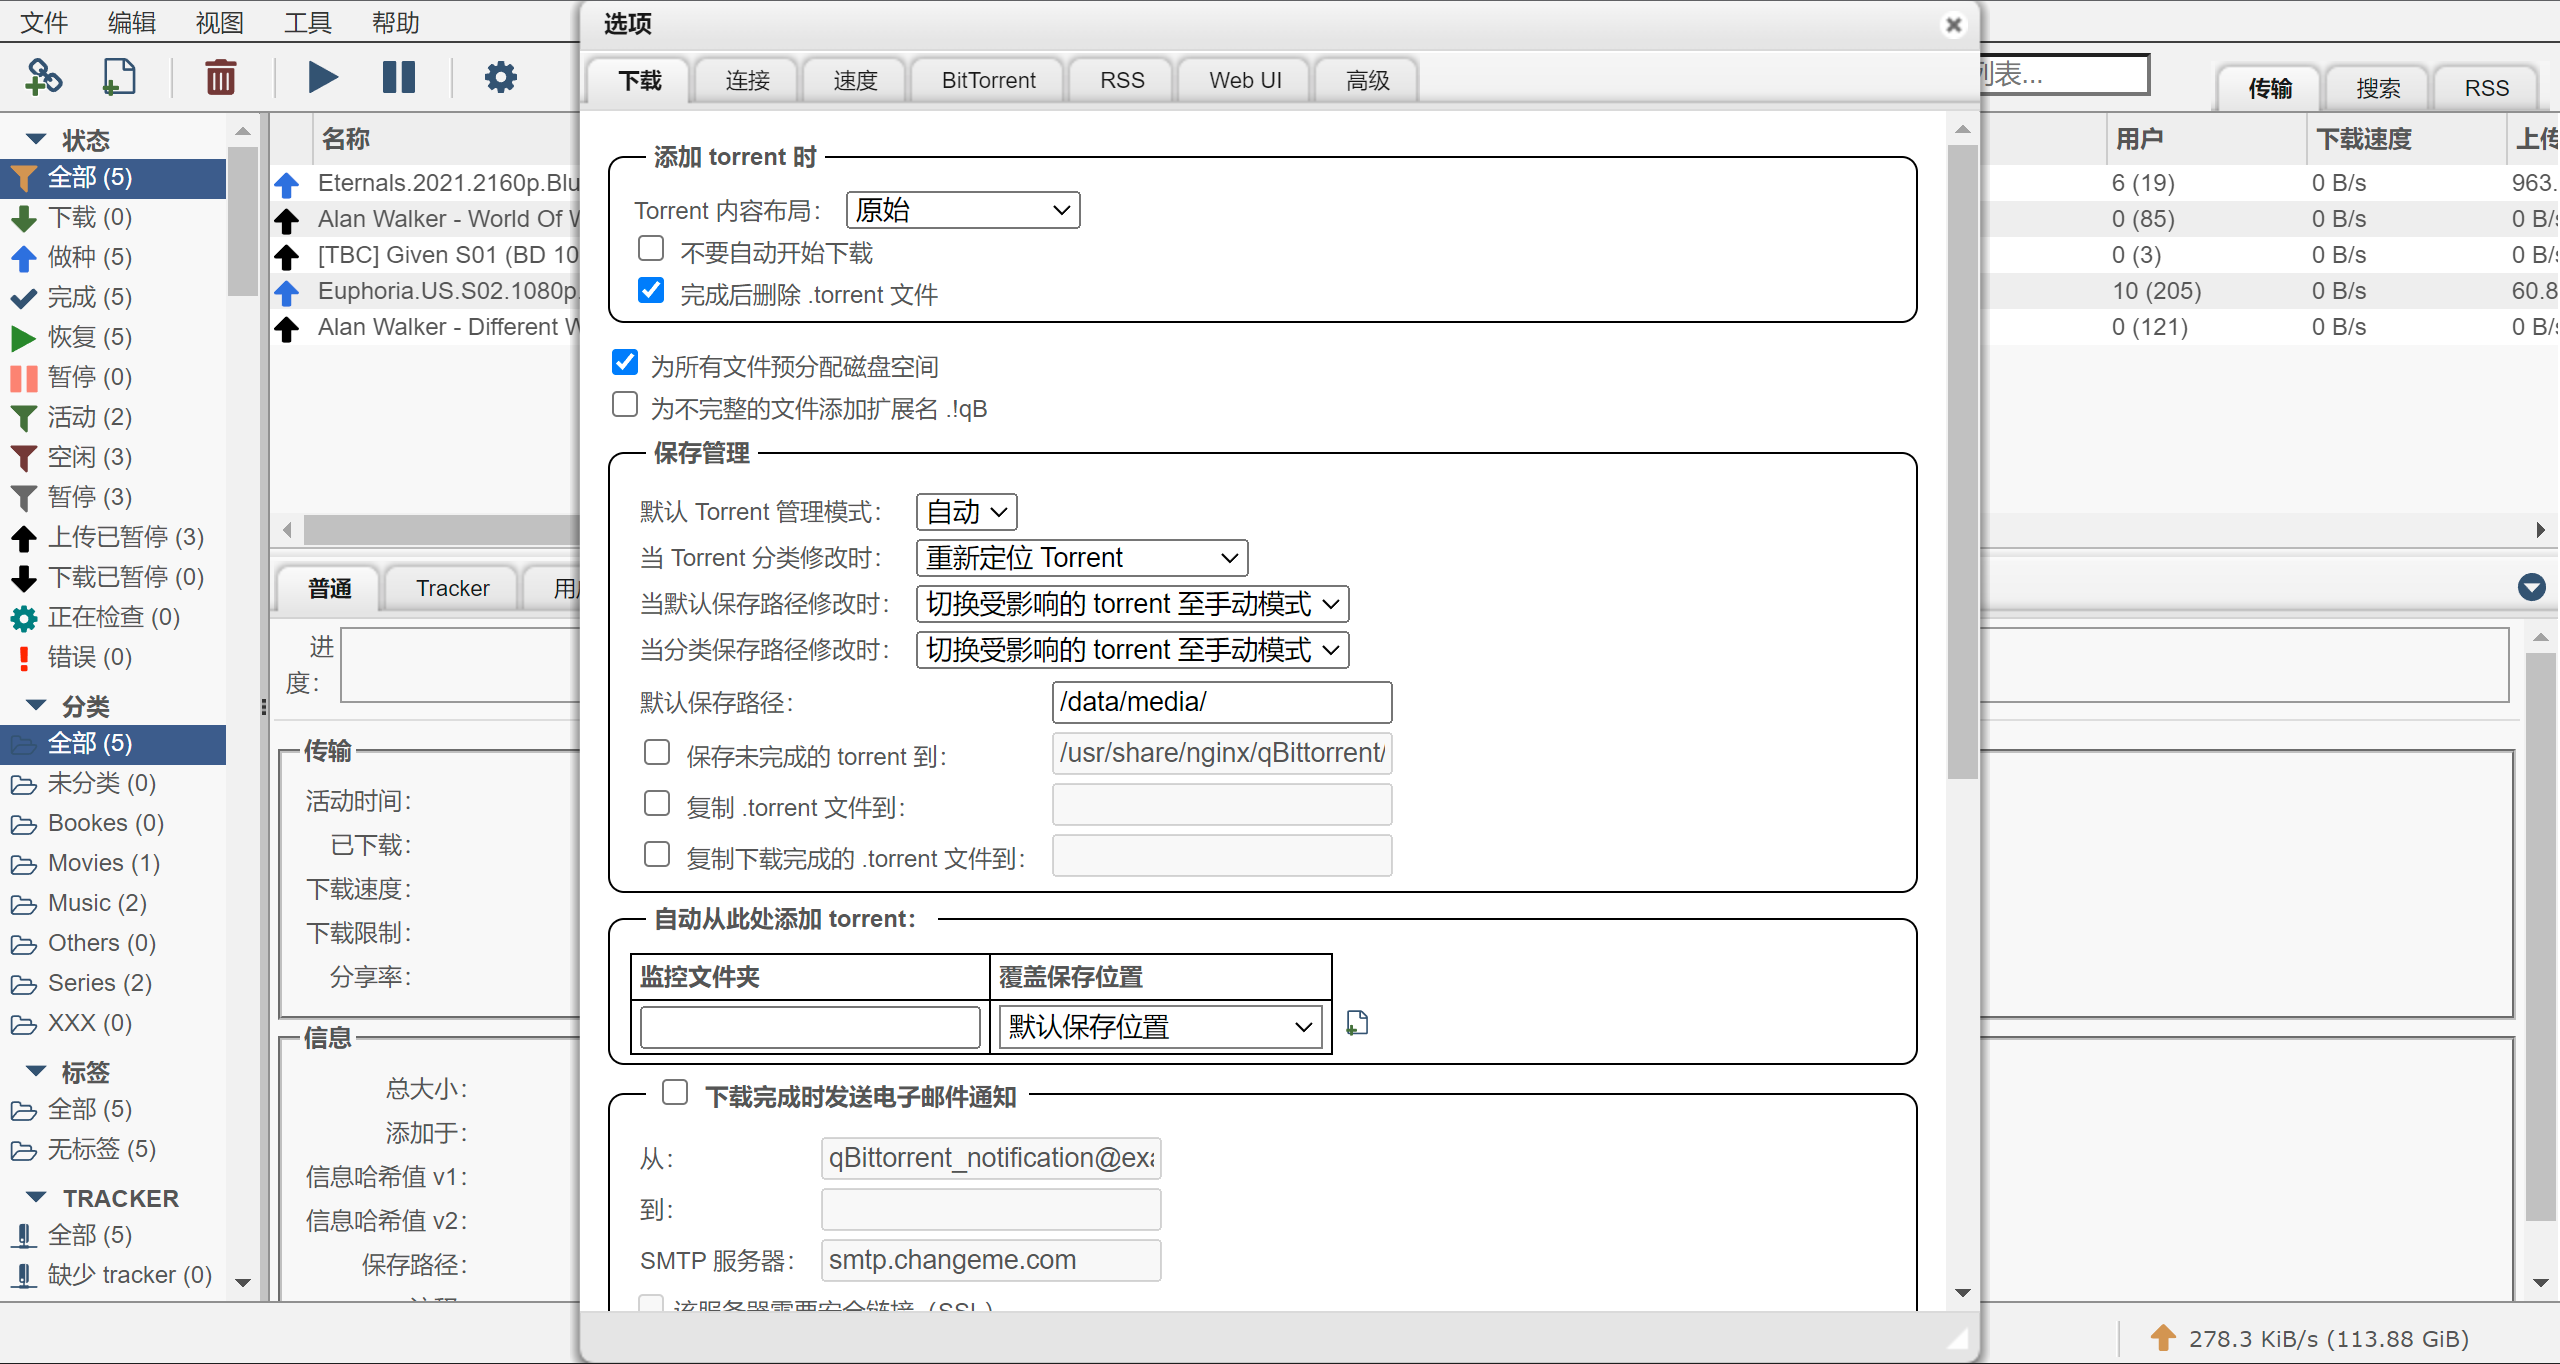Click the copy icon beside watched folders table
Image resolution: width=2560 pixels, height=1364 pixels.
click(x=1356, y=1022)
